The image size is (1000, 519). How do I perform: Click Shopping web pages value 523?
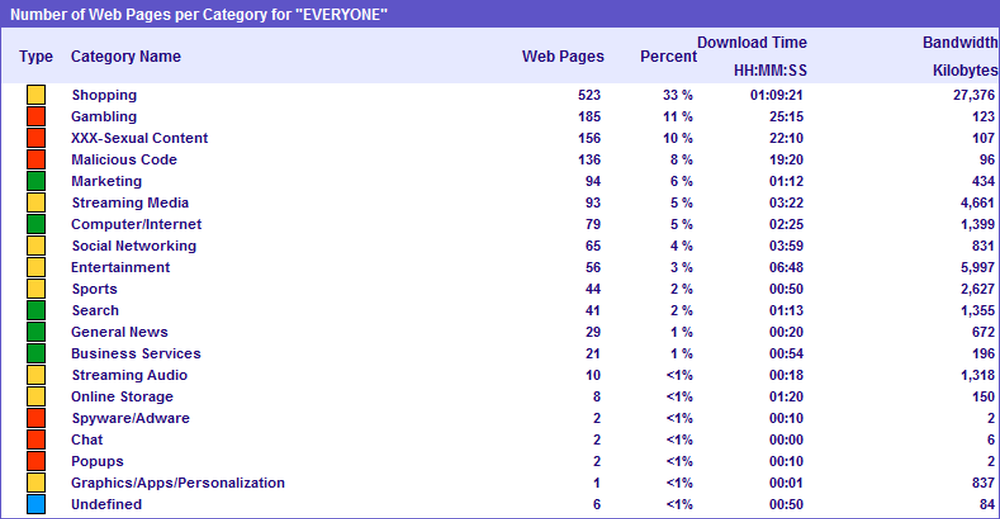tap(589, 95)
